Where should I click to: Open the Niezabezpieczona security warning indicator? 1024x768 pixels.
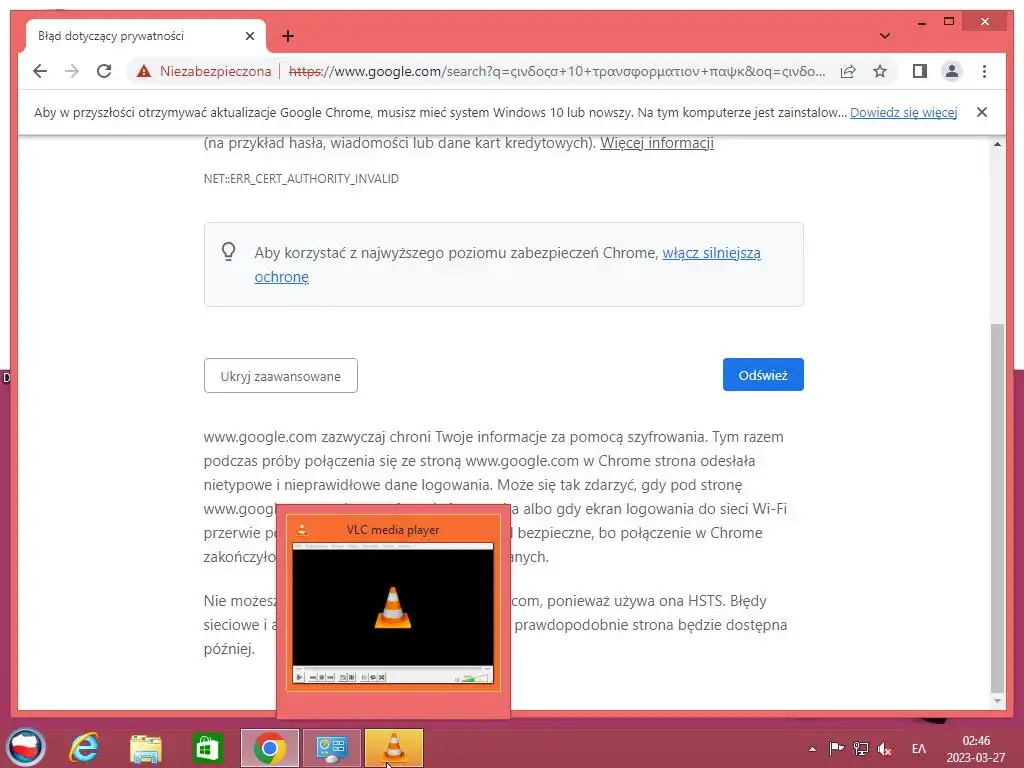204,71
